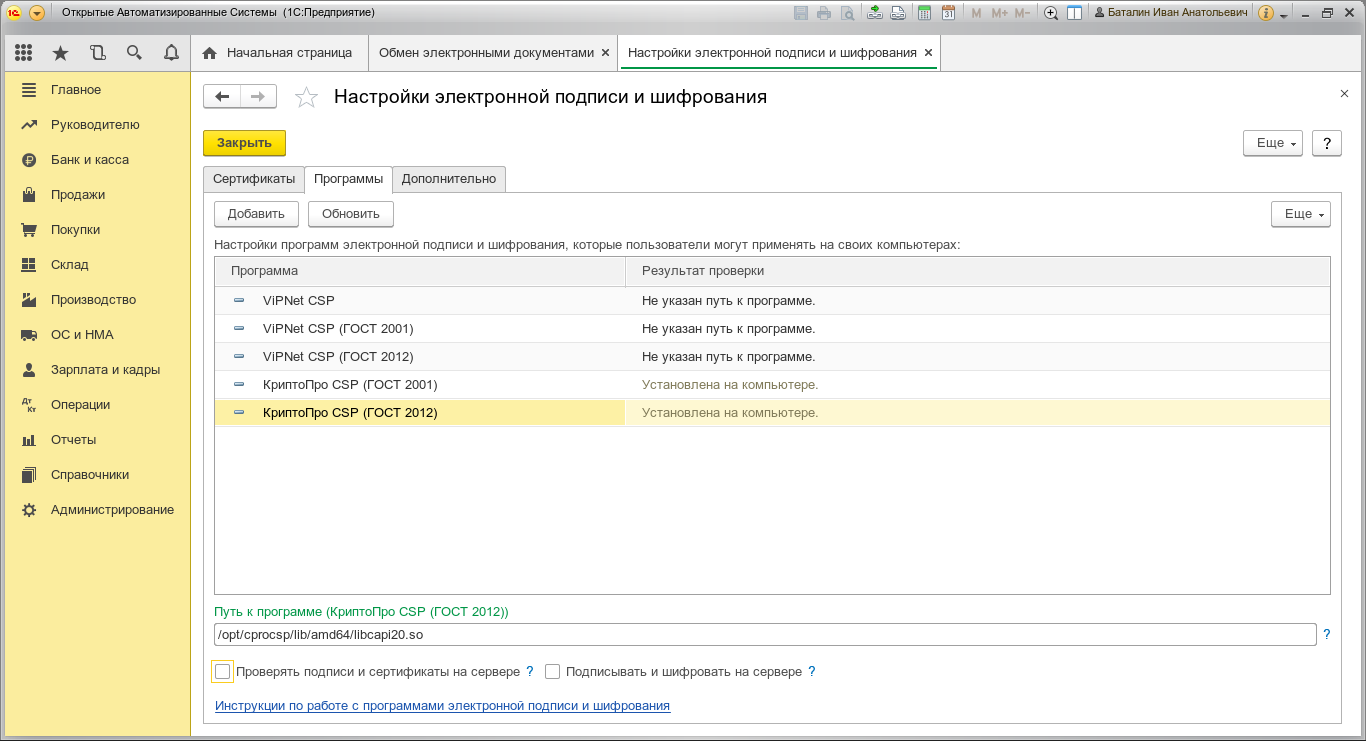Open the calendar icon in title bar

coord(948,13)
